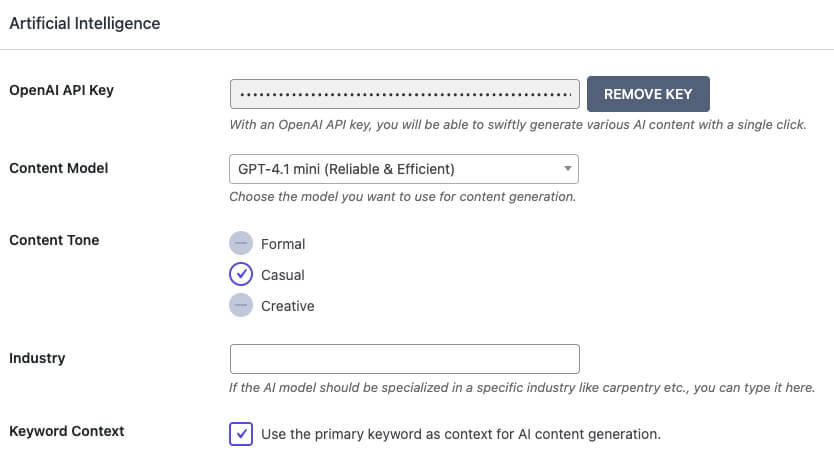The height and width of the screenshot is (459, 834).
Task: Click the OpenAI API key help description
Action: point(518,125)
